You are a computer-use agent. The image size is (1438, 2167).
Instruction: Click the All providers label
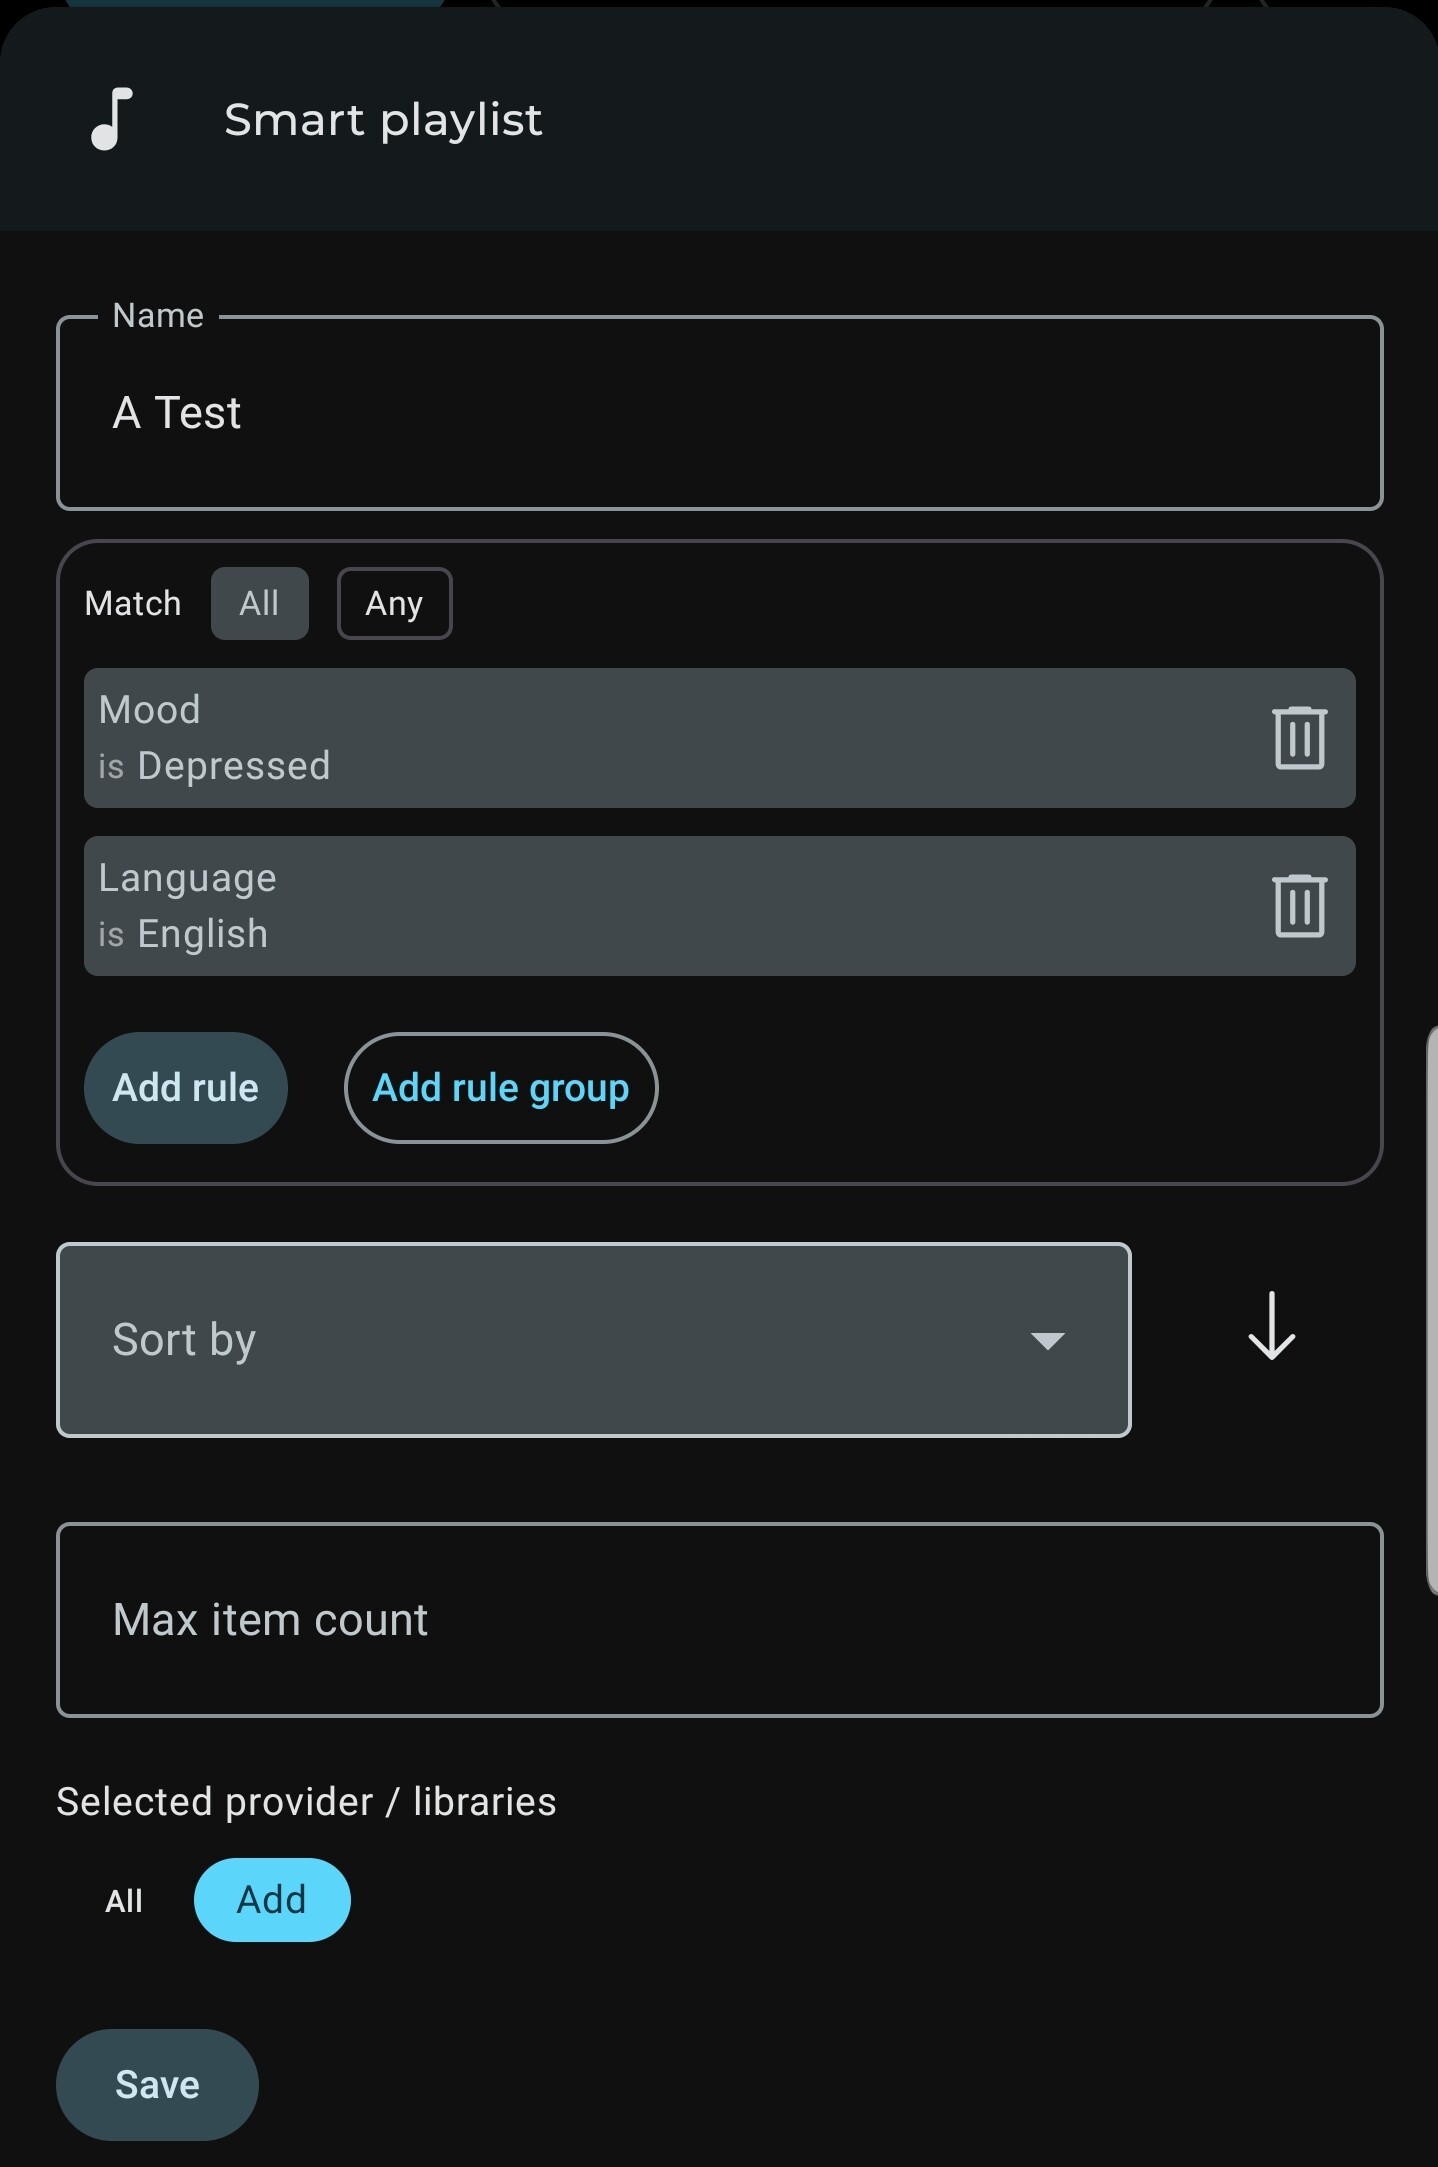[124, 1901]
